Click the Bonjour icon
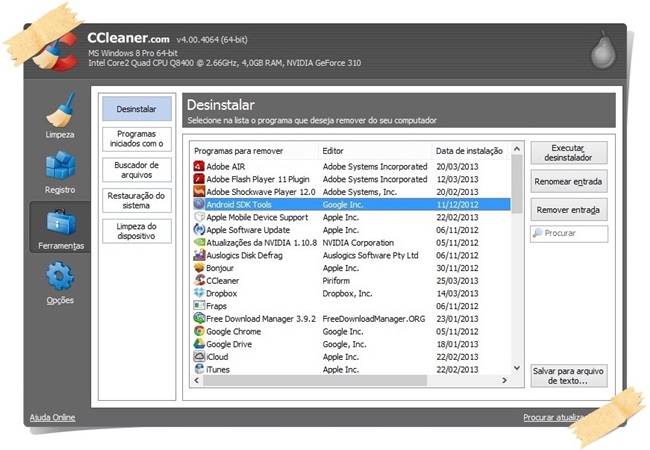The image size is (650, 450). (x=199, y=268)
